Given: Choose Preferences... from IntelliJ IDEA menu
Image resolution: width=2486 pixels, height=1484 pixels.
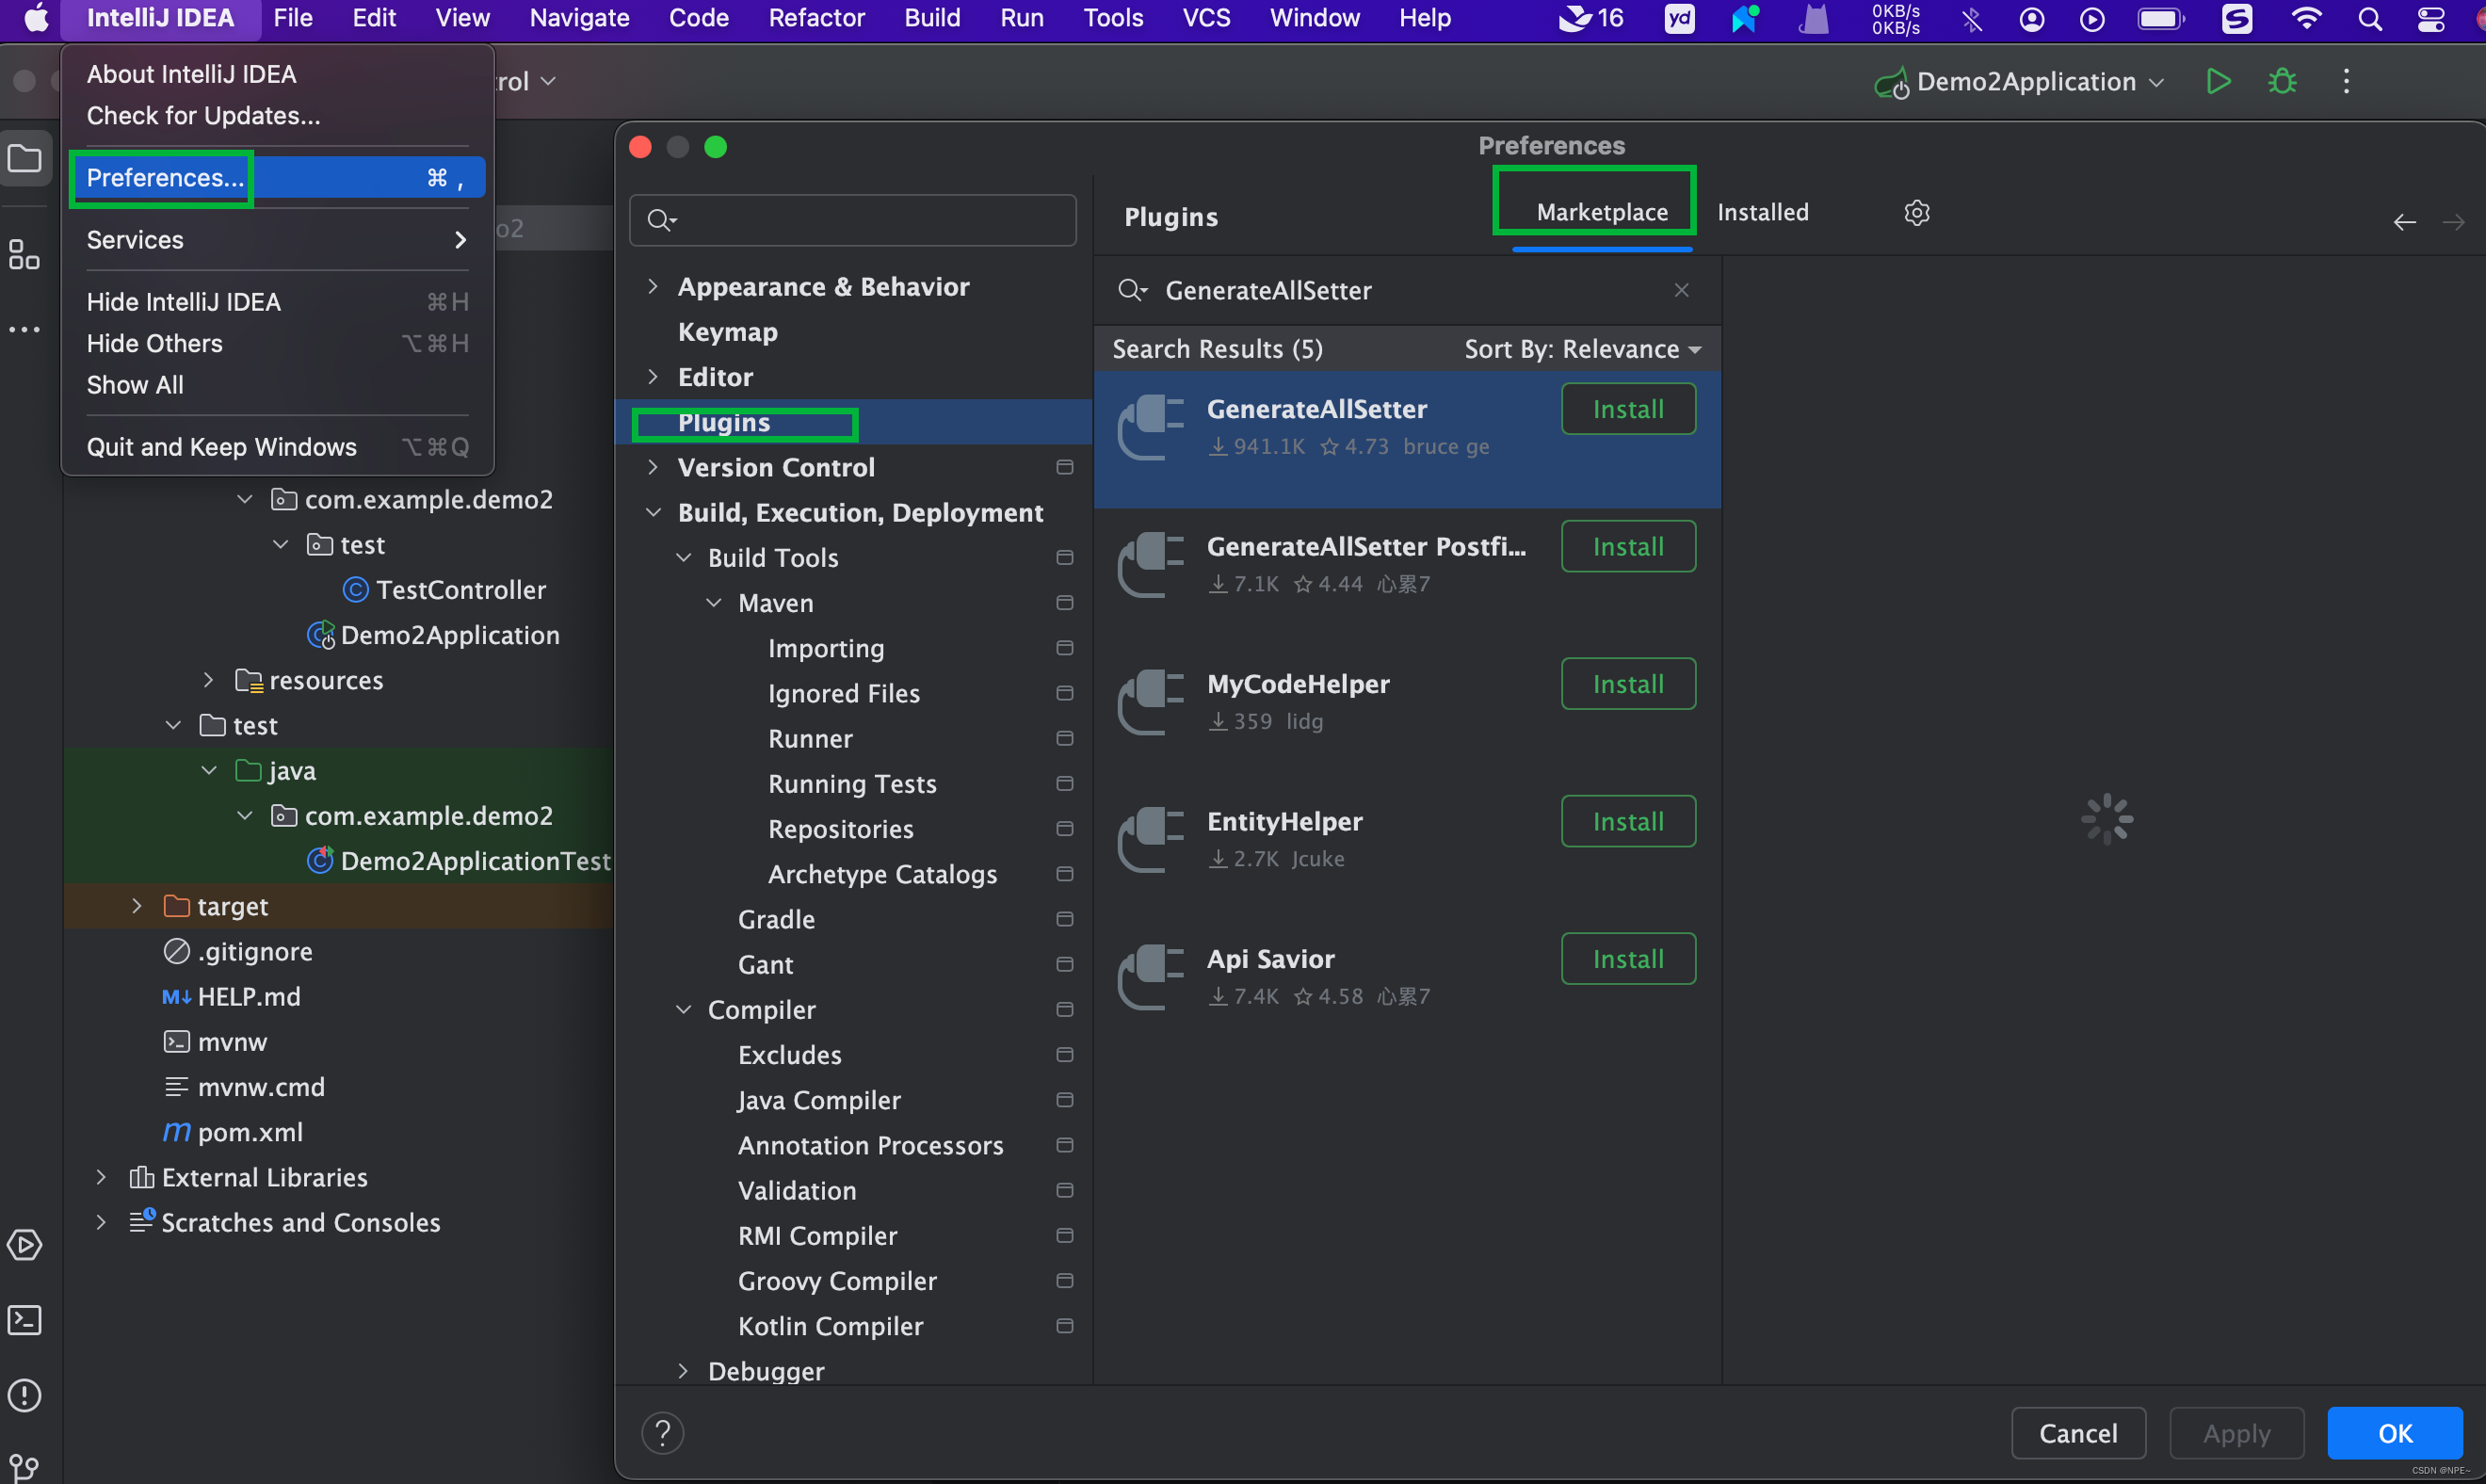Looking at the screenshot, I should pos(277,178).
